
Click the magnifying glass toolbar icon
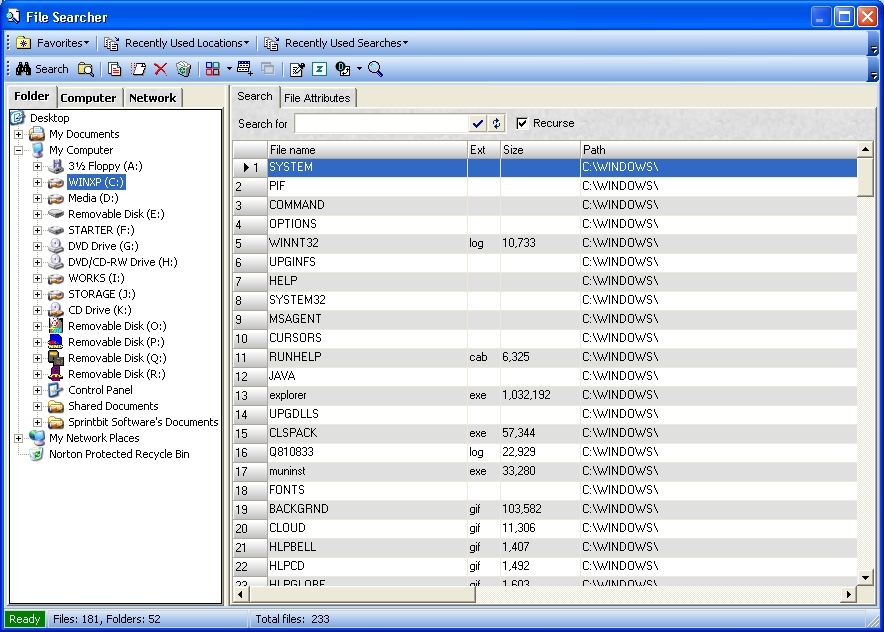click(375, 69)
